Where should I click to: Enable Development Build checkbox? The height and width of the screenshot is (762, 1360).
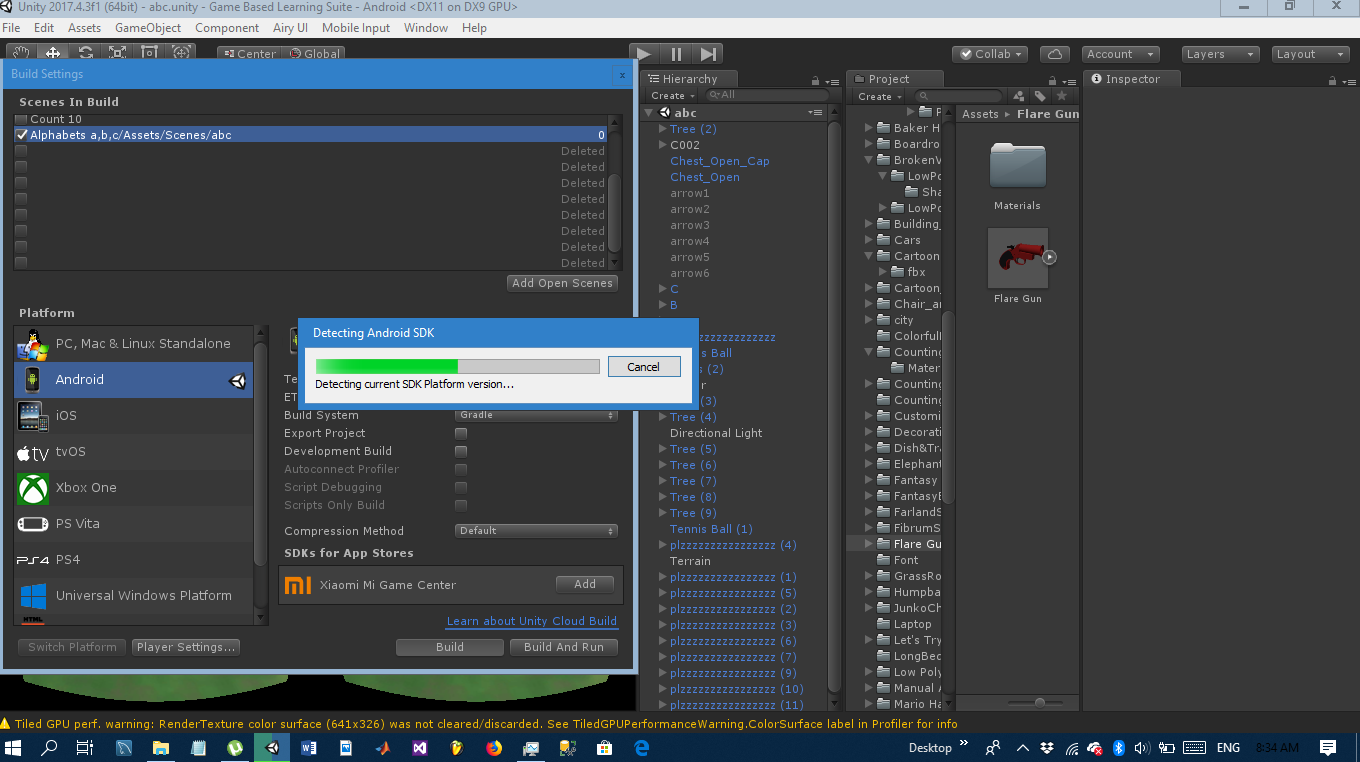[461, 451]
